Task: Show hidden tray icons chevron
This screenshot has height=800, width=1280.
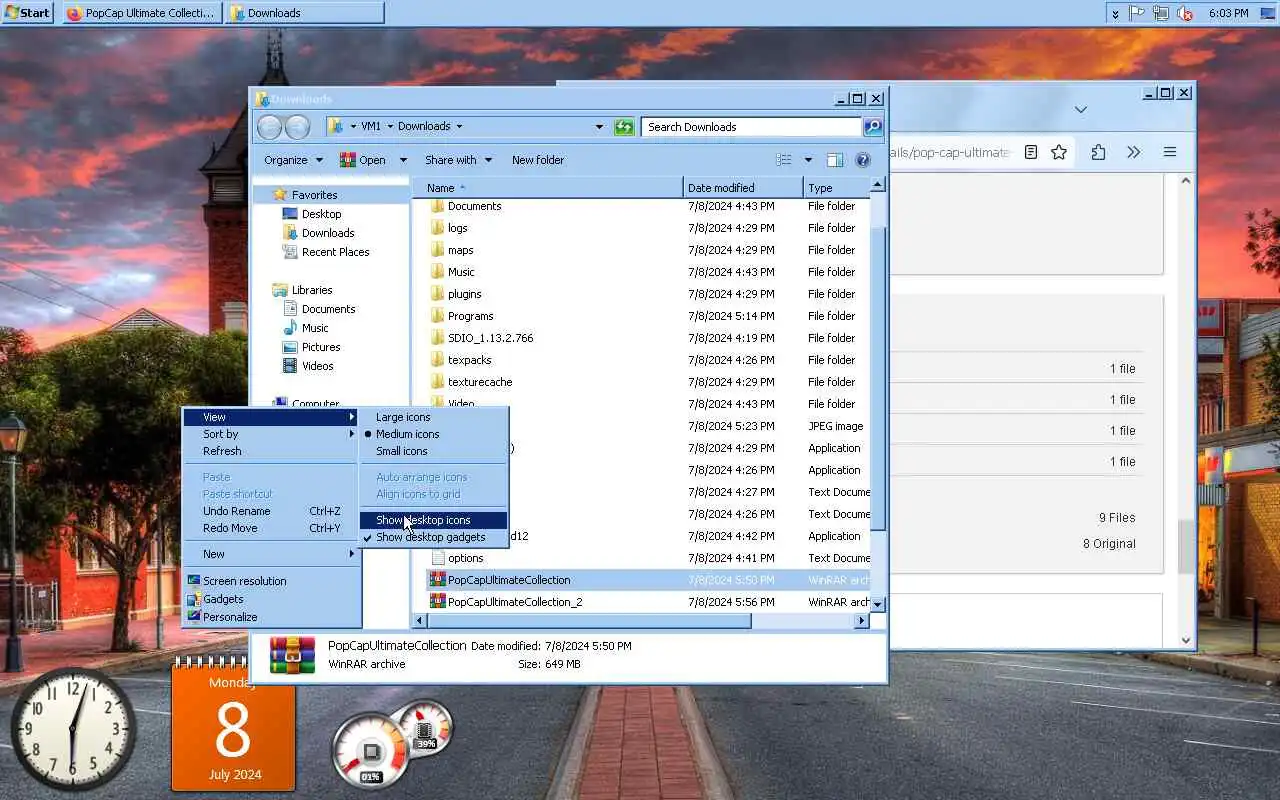Action: pyautogui.click(x=1114, y=13)
